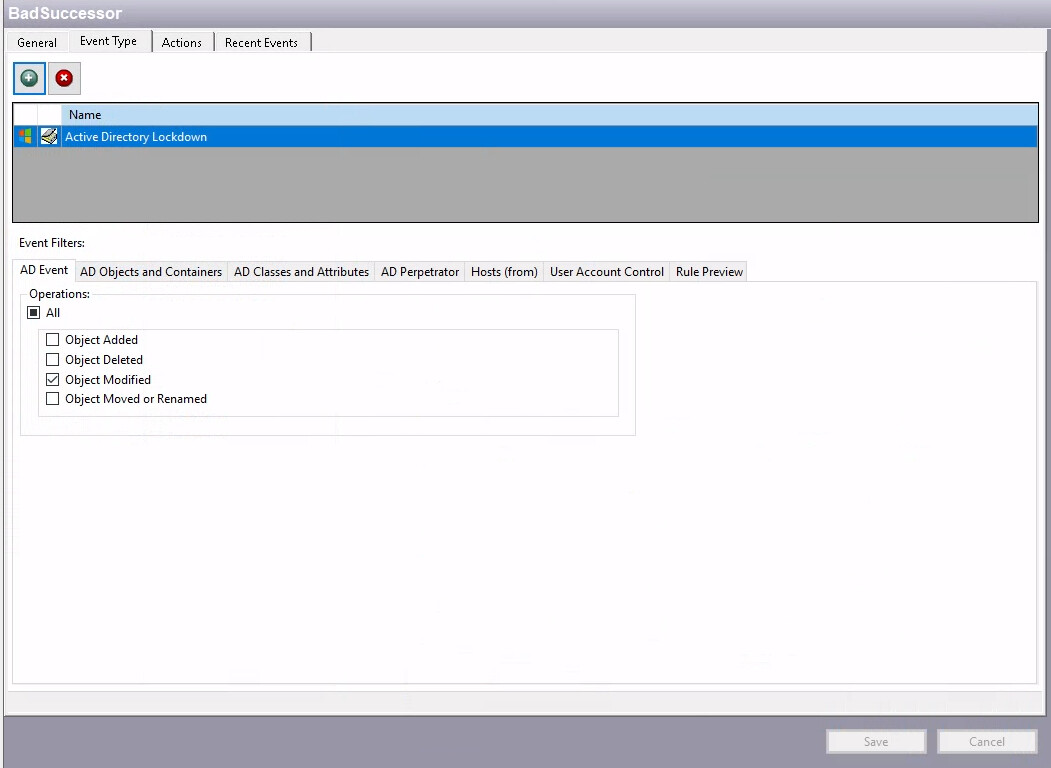
Task: Click the policy icon beside Active Directory Lockdown
Action: tap(49, 137)
